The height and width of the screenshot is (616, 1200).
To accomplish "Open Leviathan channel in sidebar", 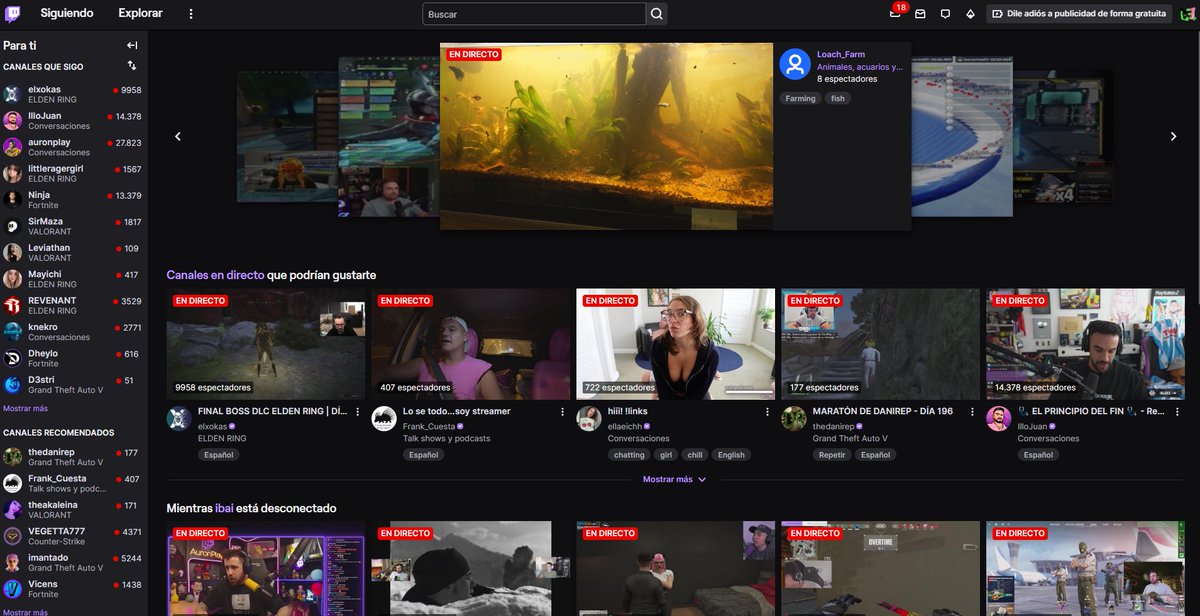I will [74, 253].
